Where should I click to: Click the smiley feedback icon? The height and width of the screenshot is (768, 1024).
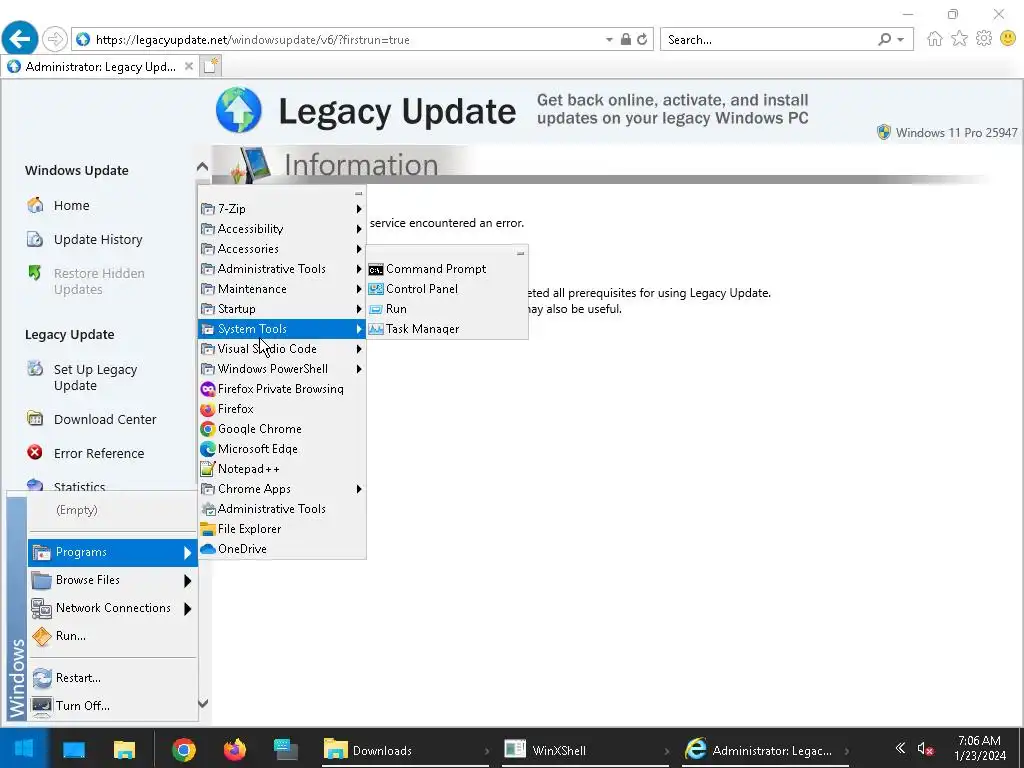click(1008, 39)
